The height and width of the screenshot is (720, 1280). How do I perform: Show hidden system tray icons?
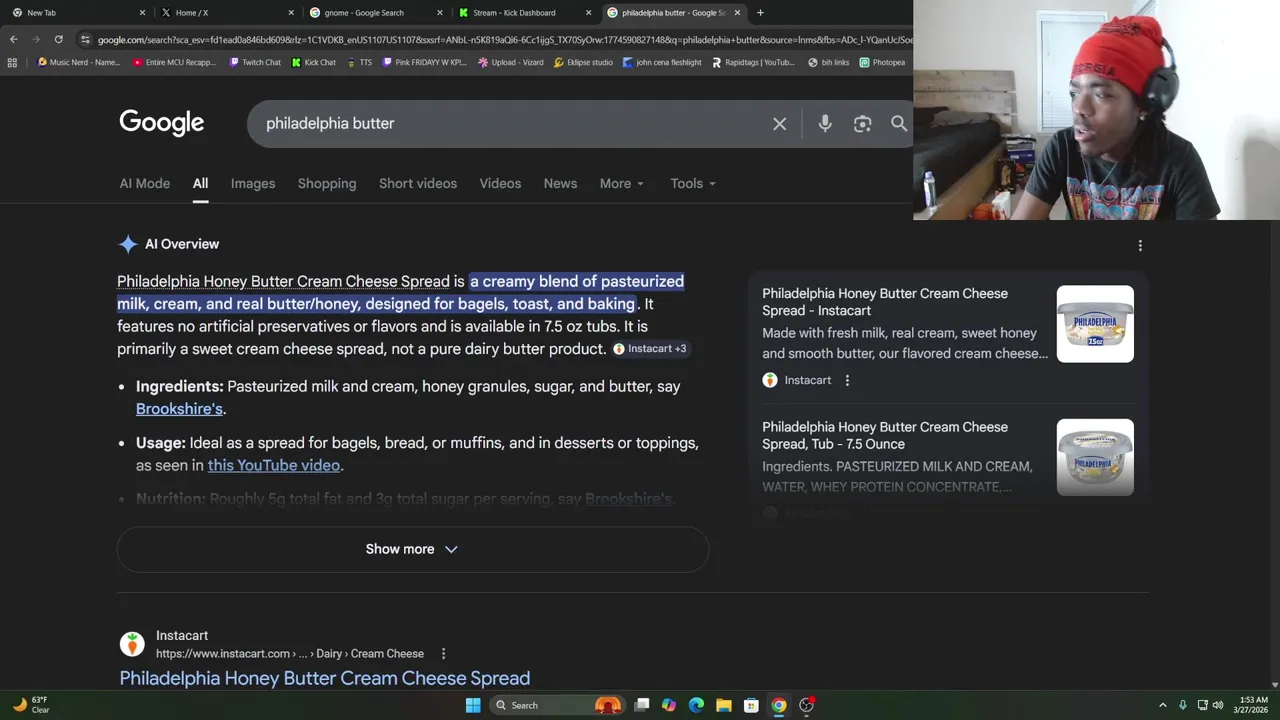click(1162, 705)
